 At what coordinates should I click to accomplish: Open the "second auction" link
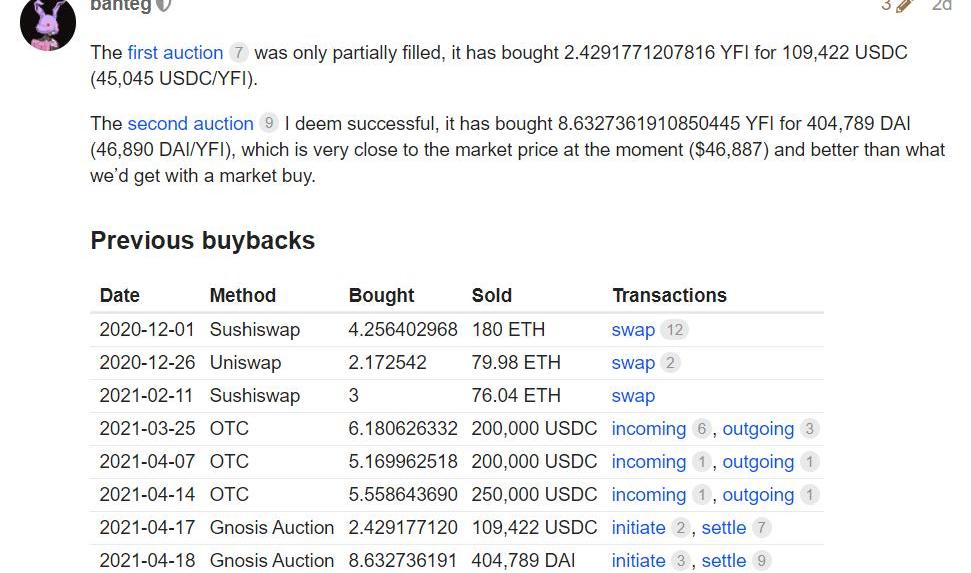190,123
